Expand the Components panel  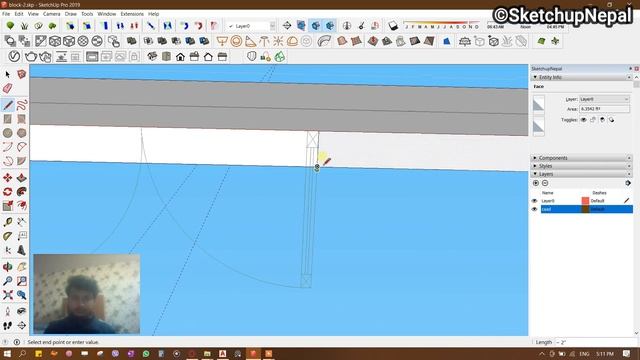tap(535, 158)
